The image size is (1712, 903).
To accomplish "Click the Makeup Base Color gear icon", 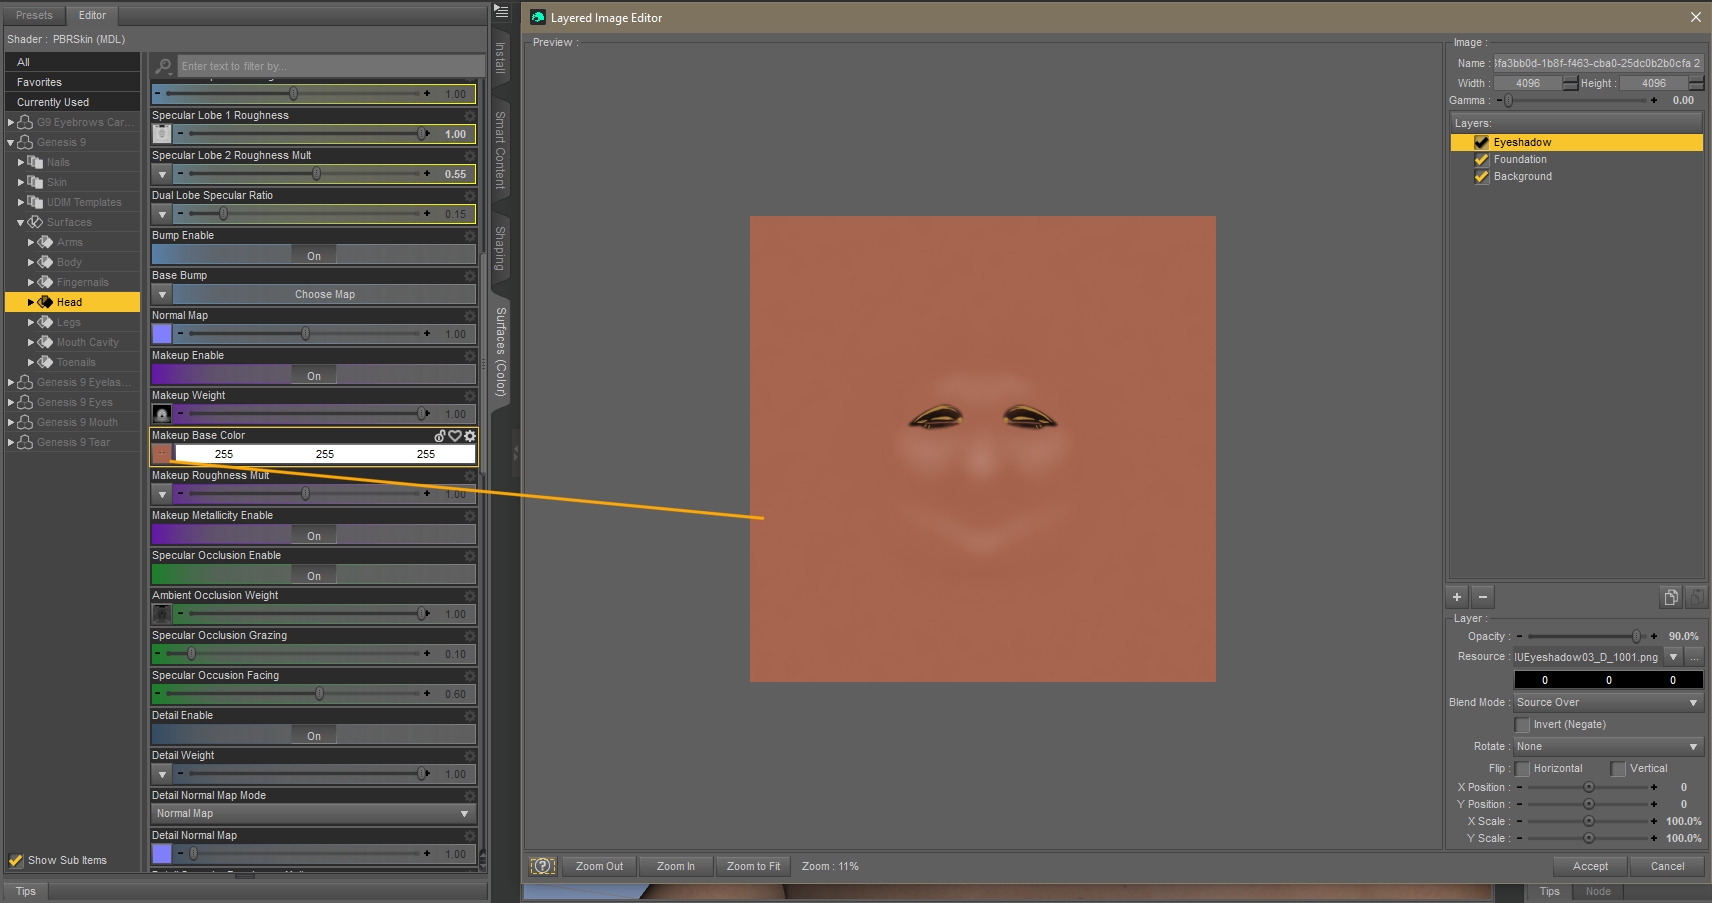I will point(470,436).
